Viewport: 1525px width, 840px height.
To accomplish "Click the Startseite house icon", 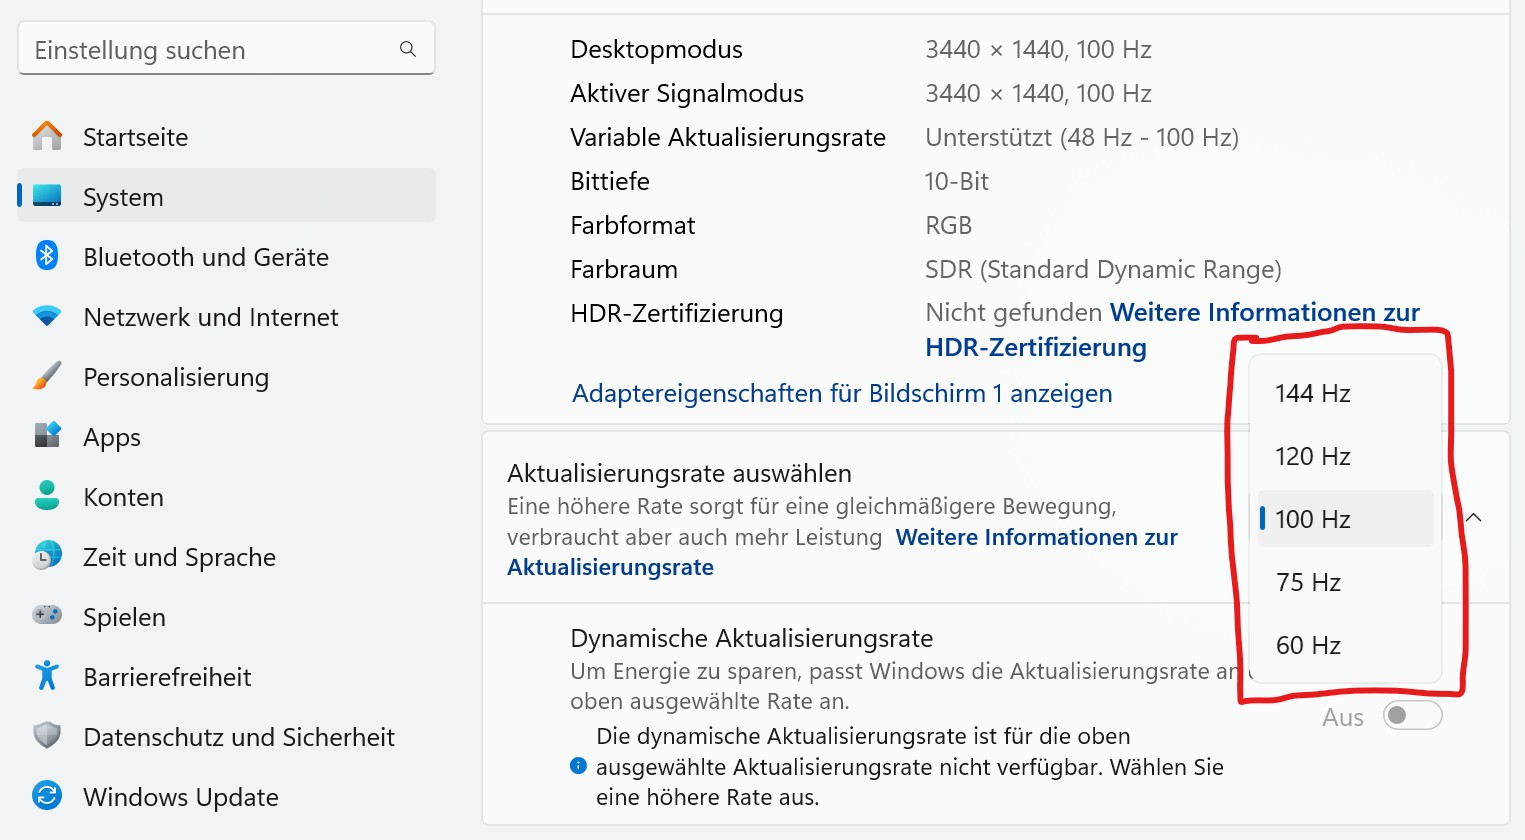I will [47, 136].
